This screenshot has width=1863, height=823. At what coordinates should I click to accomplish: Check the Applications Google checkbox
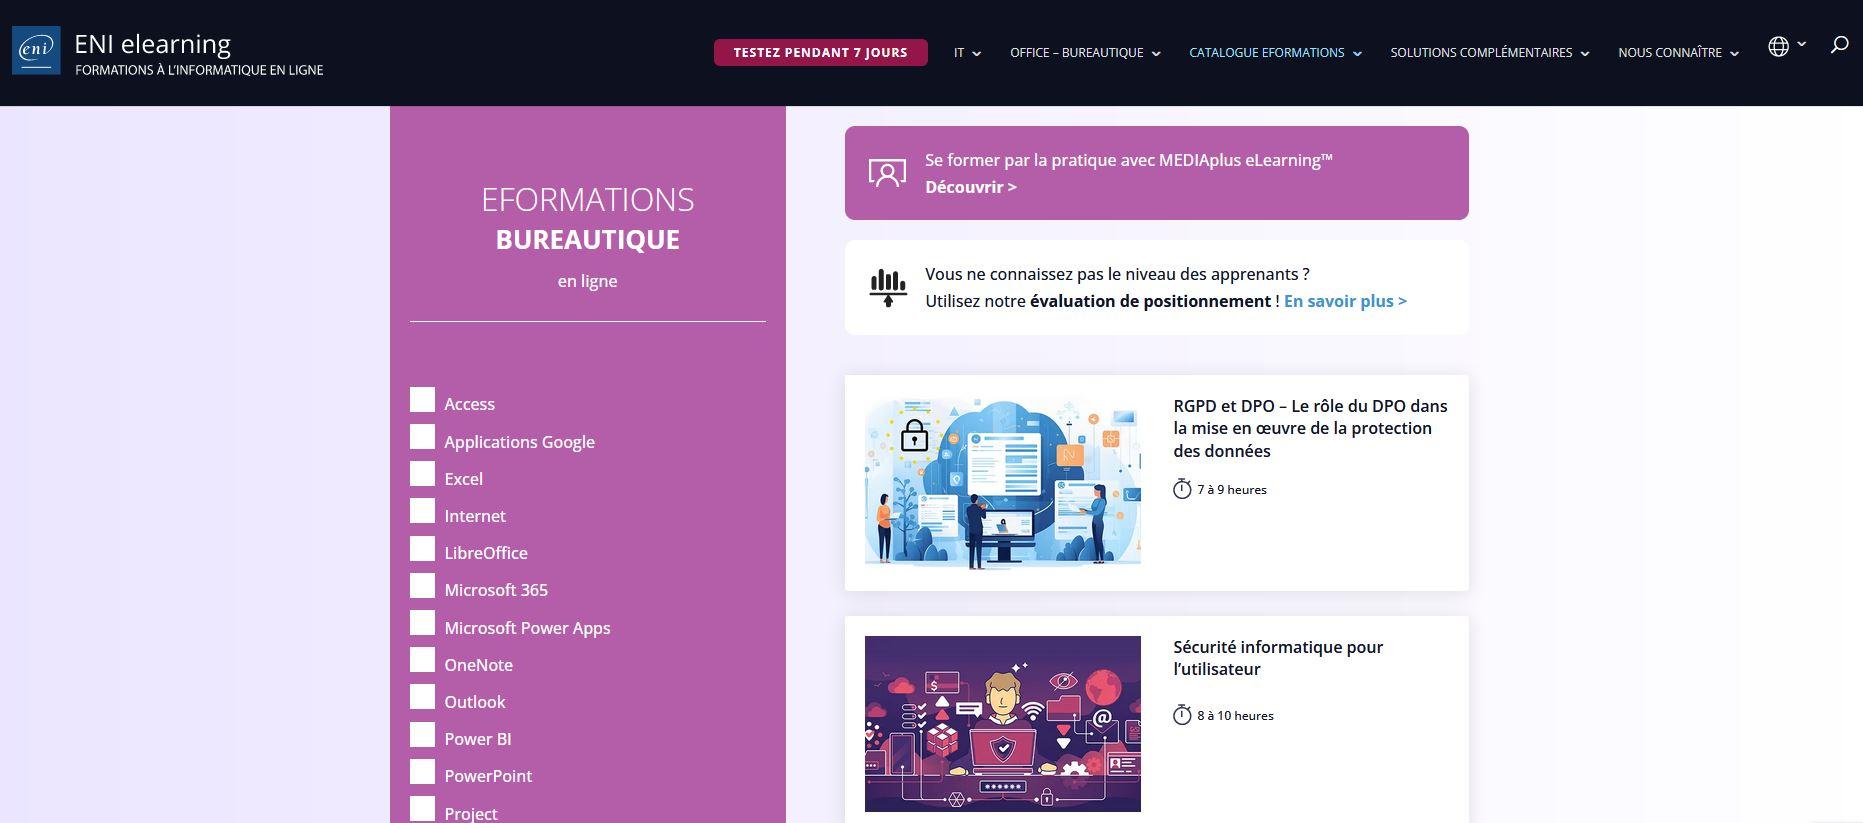click(x=423, y=437)
